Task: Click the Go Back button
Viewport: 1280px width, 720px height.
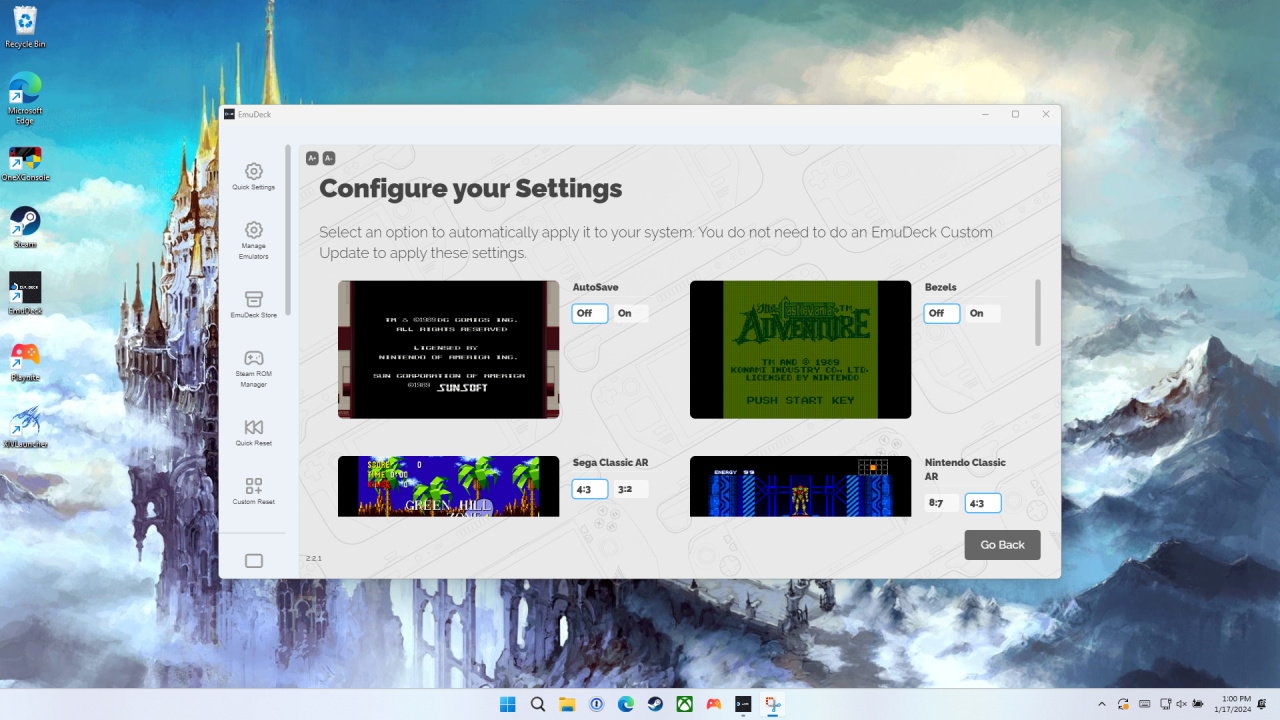Action: point(1002,544)
